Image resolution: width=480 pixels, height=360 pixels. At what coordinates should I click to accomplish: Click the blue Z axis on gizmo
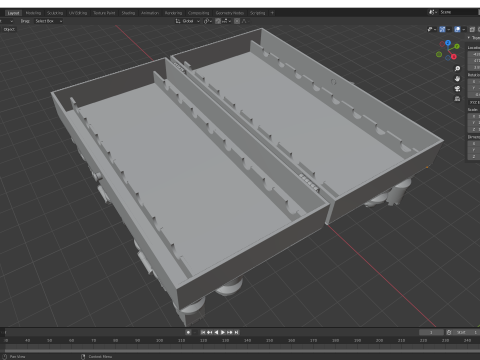(x=448, y=43)
